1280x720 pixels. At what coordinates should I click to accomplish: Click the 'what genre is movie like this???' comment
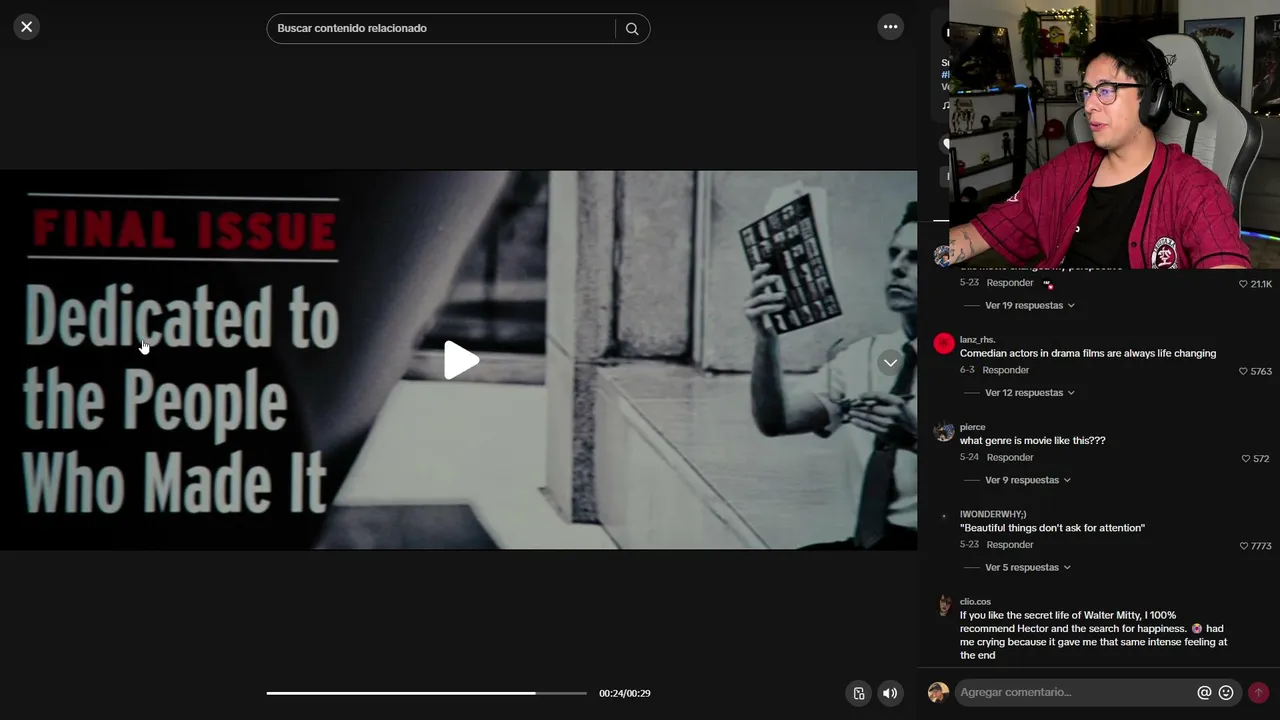click(1032, 440)
